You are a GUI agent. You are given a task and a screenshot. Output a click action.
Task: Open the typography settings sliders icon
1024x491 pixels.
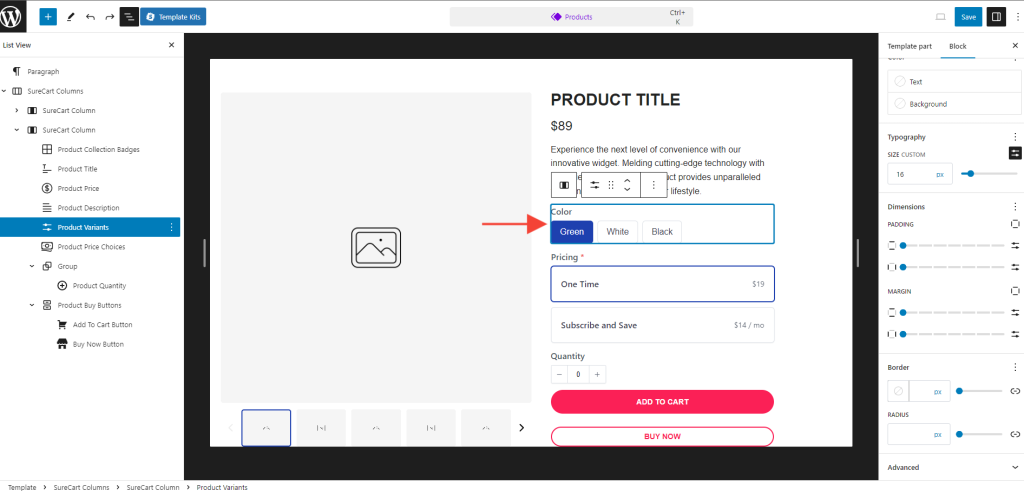[x=1015, y=153]
